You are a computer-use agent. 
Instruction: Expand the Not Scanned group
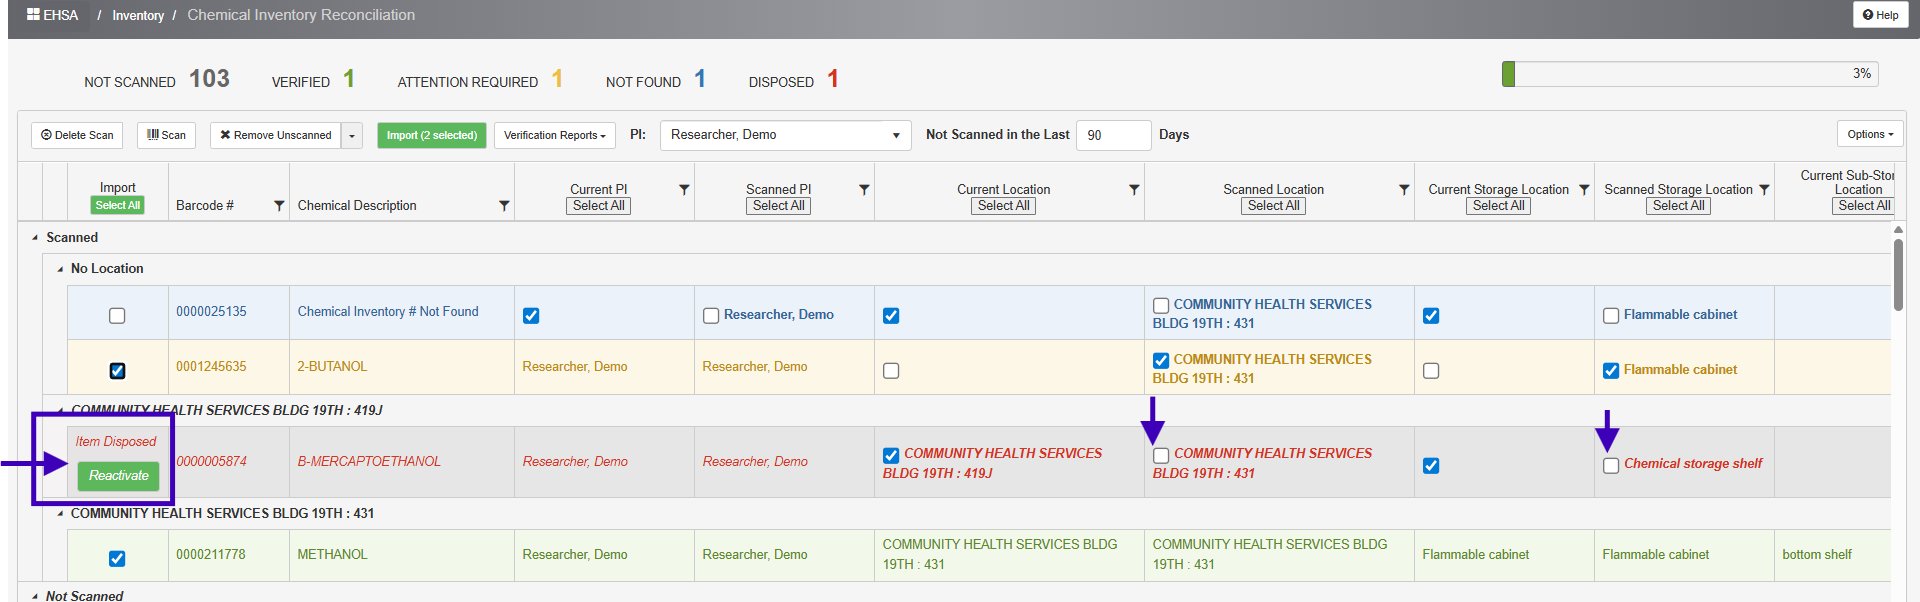[36, 596]
